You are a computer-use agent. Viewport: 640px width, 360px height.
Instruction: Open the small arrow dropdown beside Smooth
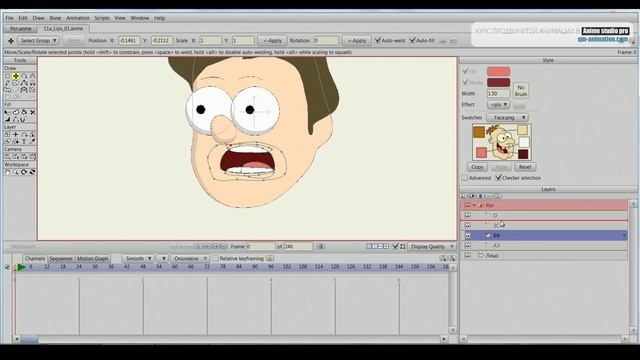tap(163, 258)
